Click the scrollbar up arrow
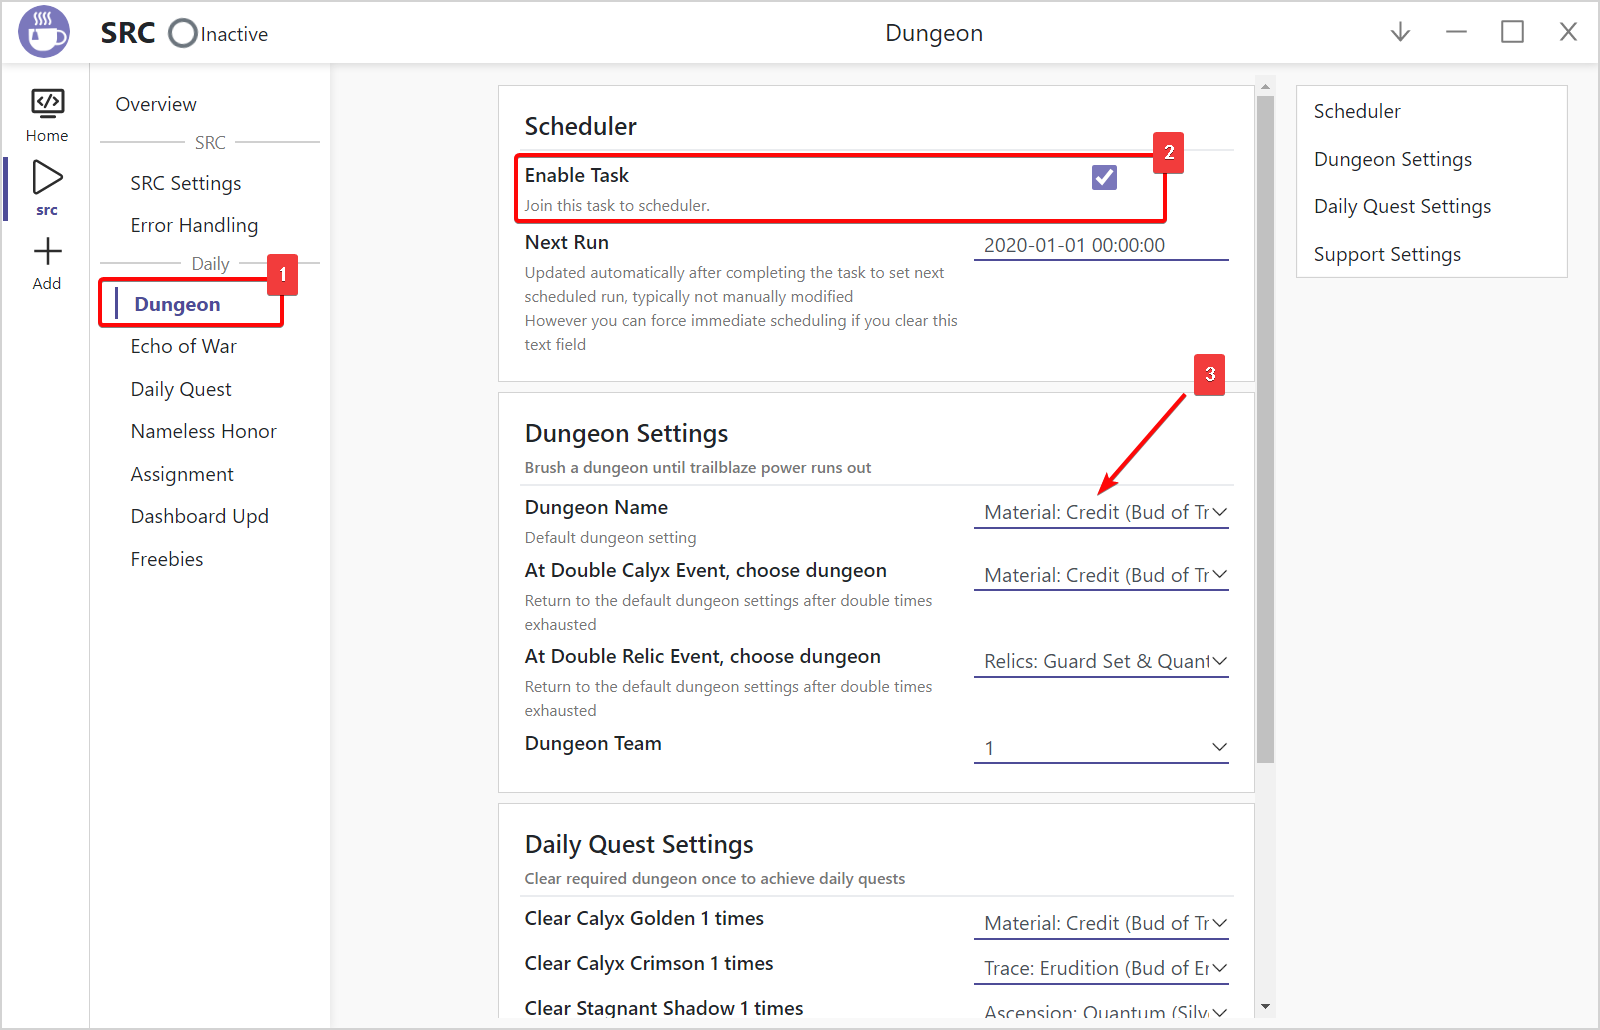The height and width of the screenshot is (1030, 1600). pos(1265,85)
